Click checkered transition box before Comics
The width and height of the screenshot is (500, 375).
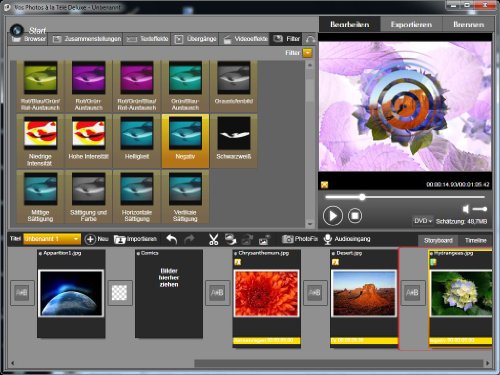119,293
